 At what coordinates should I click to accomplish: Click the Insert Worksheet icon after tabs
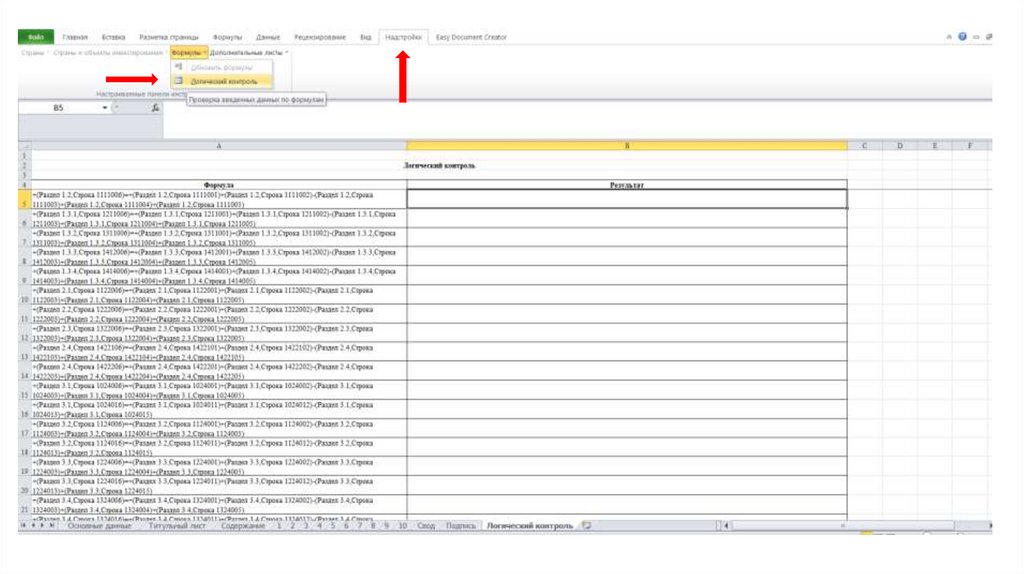[586, 526]
